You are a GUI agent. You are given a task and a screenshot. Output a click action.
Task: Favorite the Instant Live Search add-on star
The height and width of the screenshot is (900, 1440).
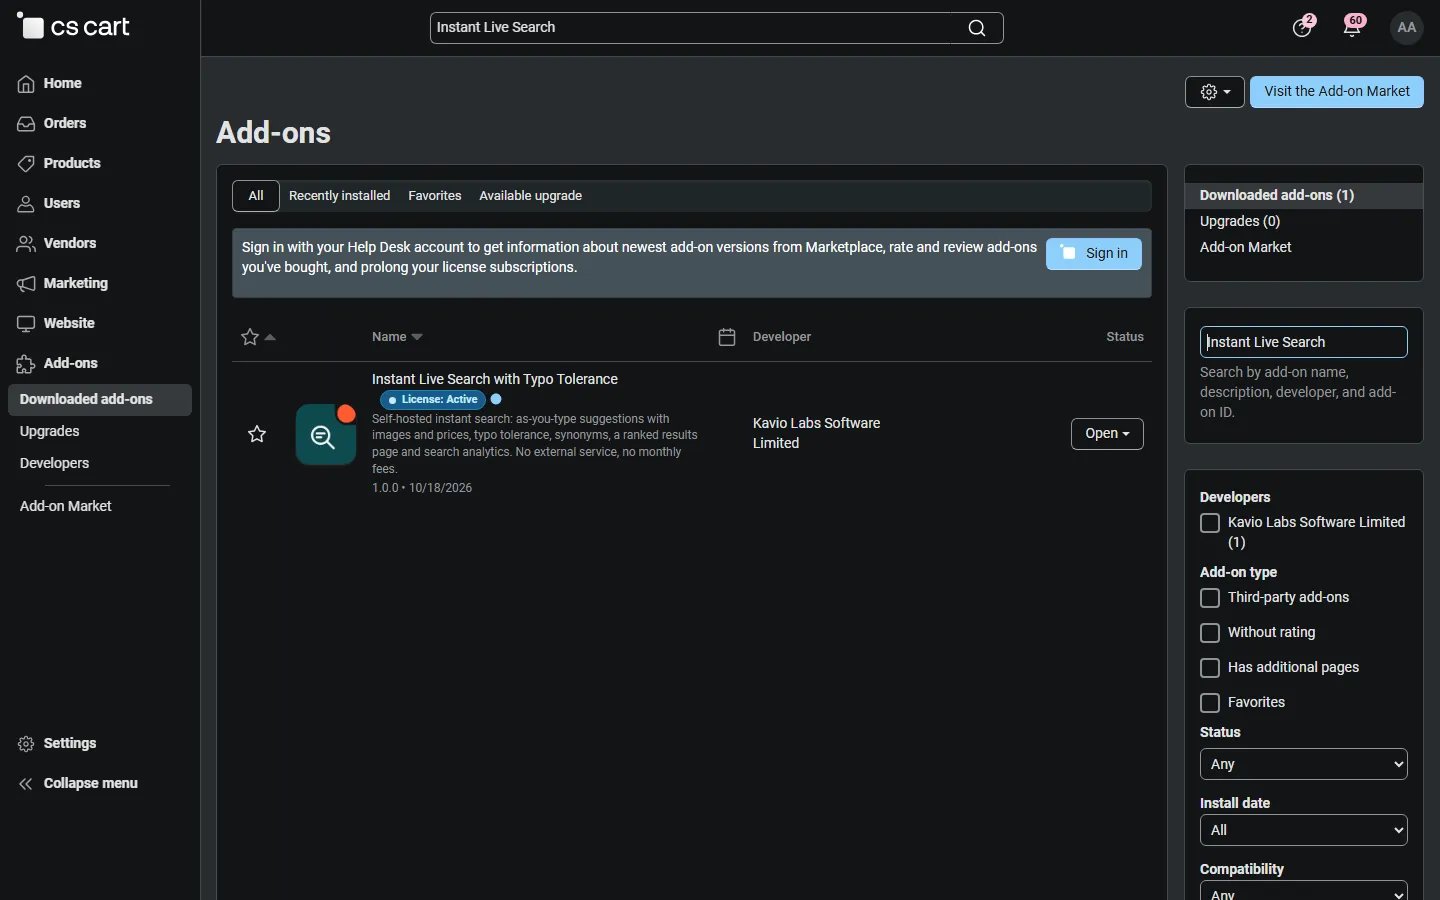[x=257, y=434]
